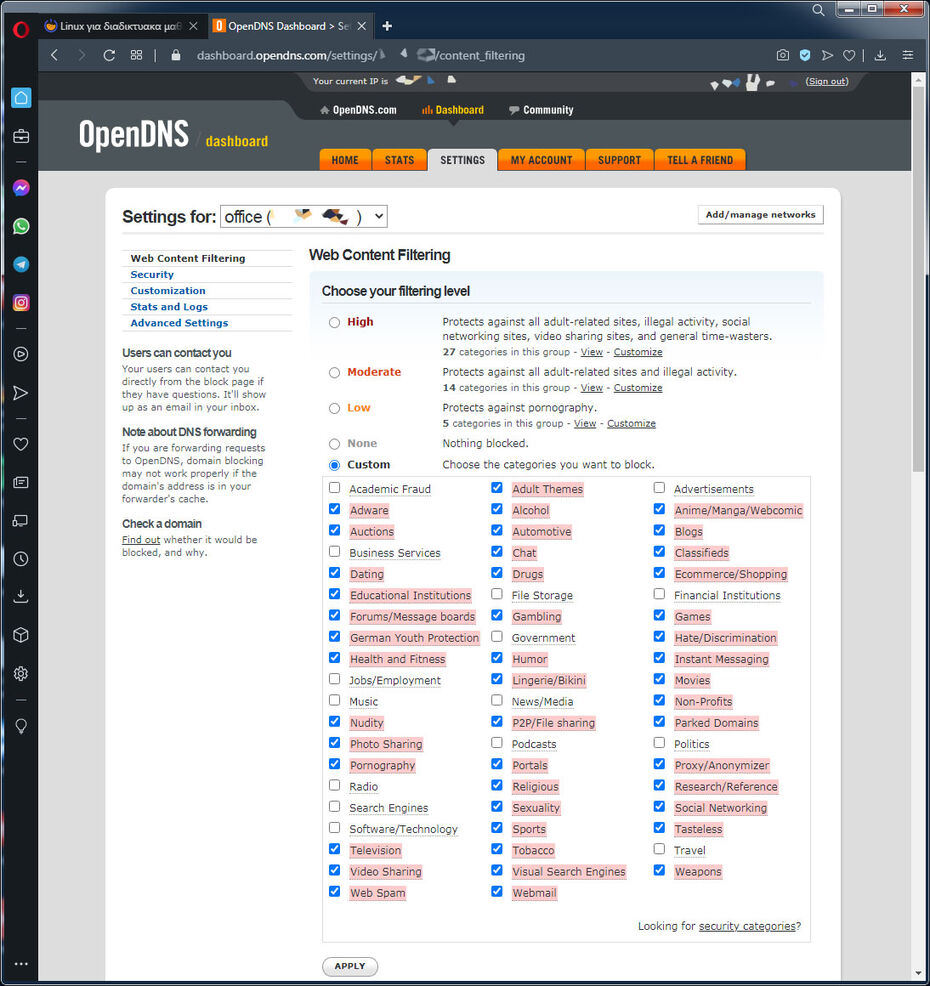Follow the 'security categories' link
This screenshot has width=930, height=986.
pyautogui.click(x=746, y=926)
